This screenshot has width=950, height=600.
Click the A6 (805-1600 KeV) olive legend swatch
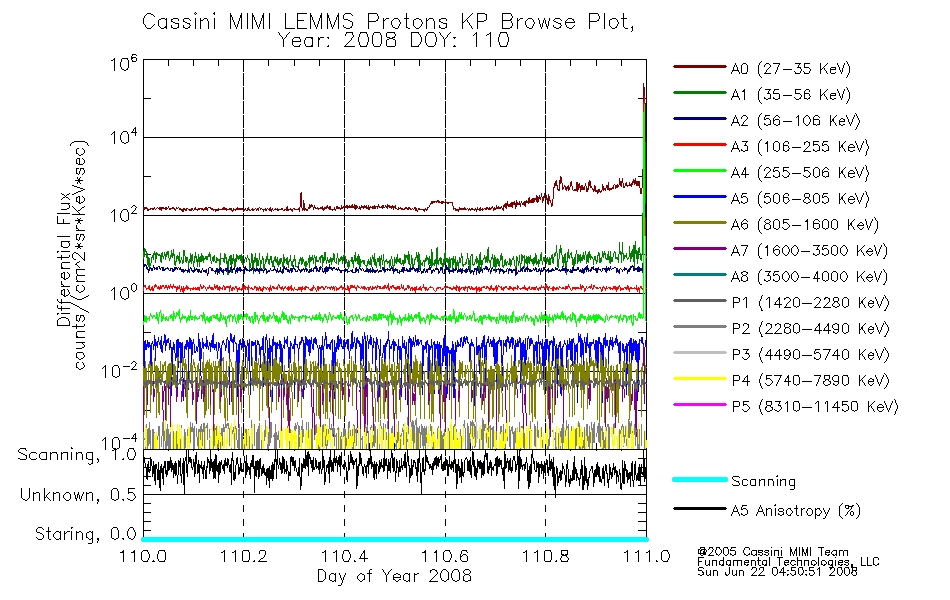(x=700, y=223)
